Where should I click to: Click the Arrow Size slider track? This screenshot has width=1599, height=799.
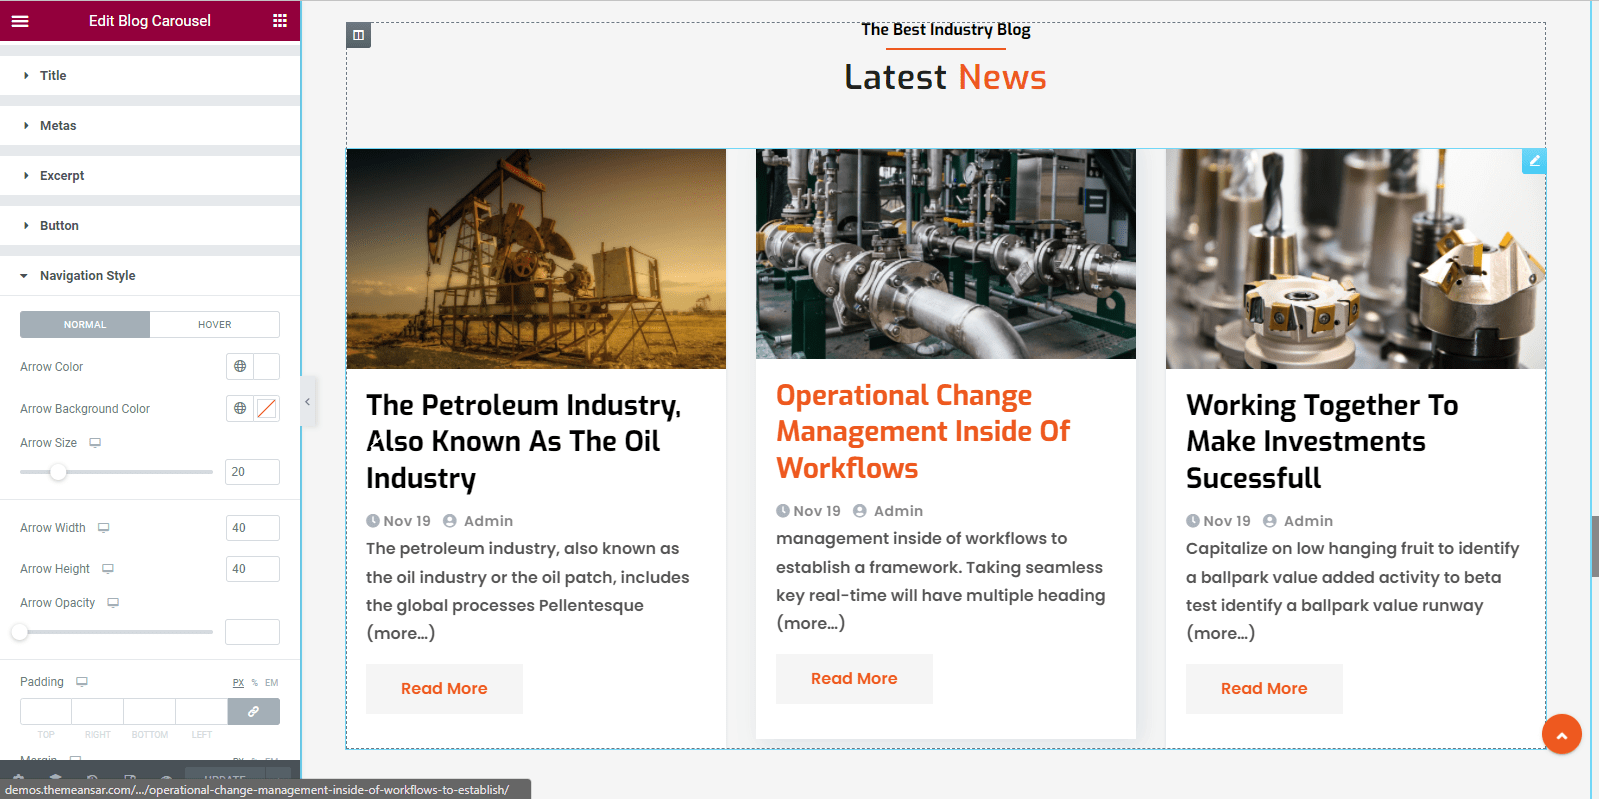[x=140, y=472]
